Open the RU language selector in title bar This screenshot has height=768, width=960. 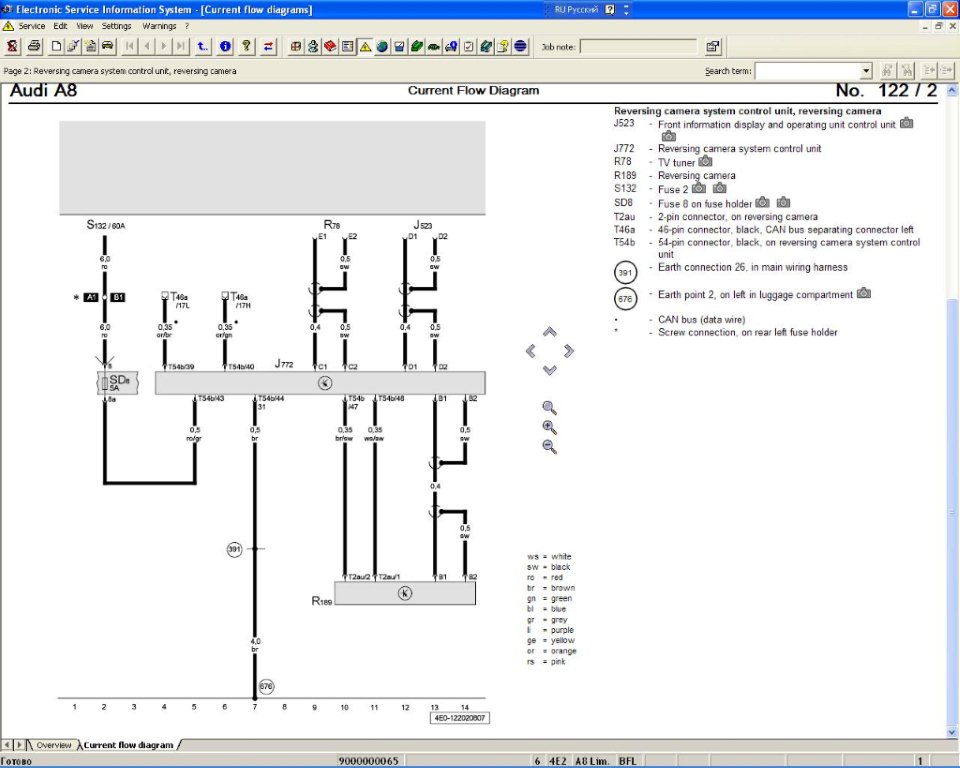626,9
